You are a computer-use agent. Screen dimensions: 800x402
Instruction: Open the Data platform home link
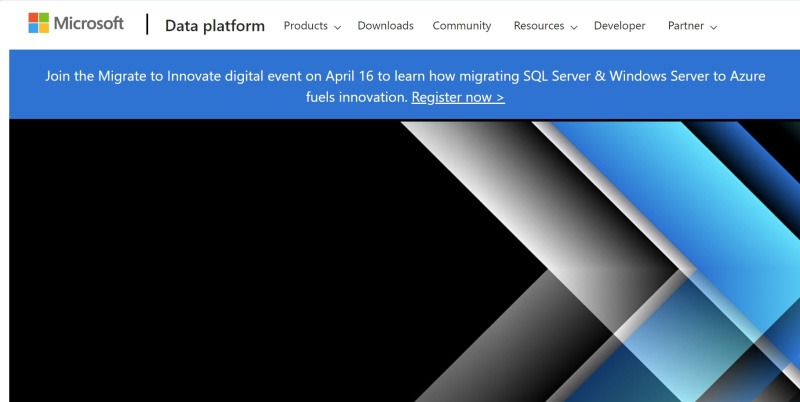click(x=215, y=26)
